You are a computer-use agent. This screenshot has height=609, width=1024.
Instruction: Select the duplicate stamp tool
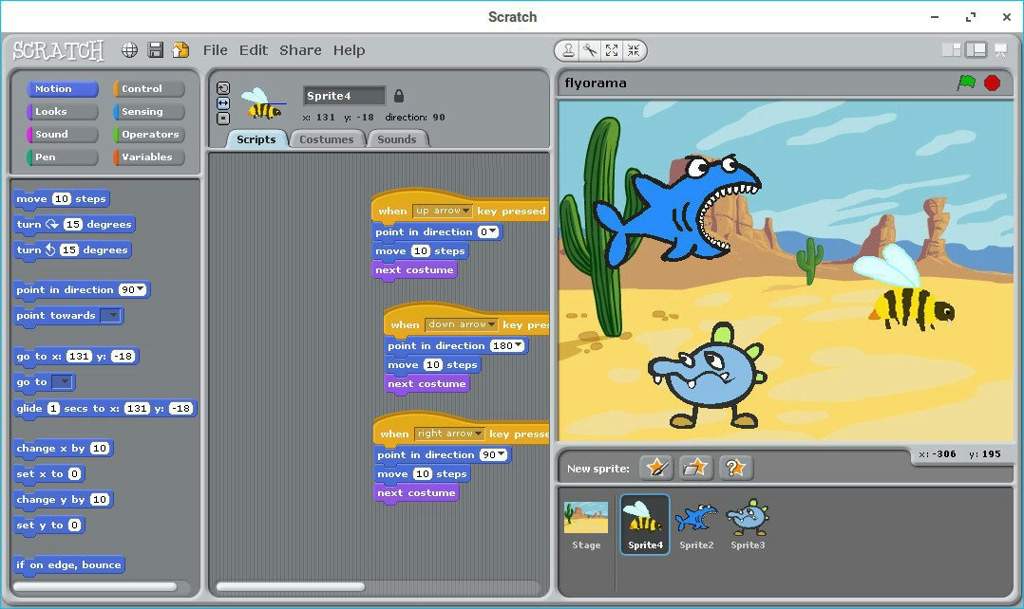tap(569, 50)
